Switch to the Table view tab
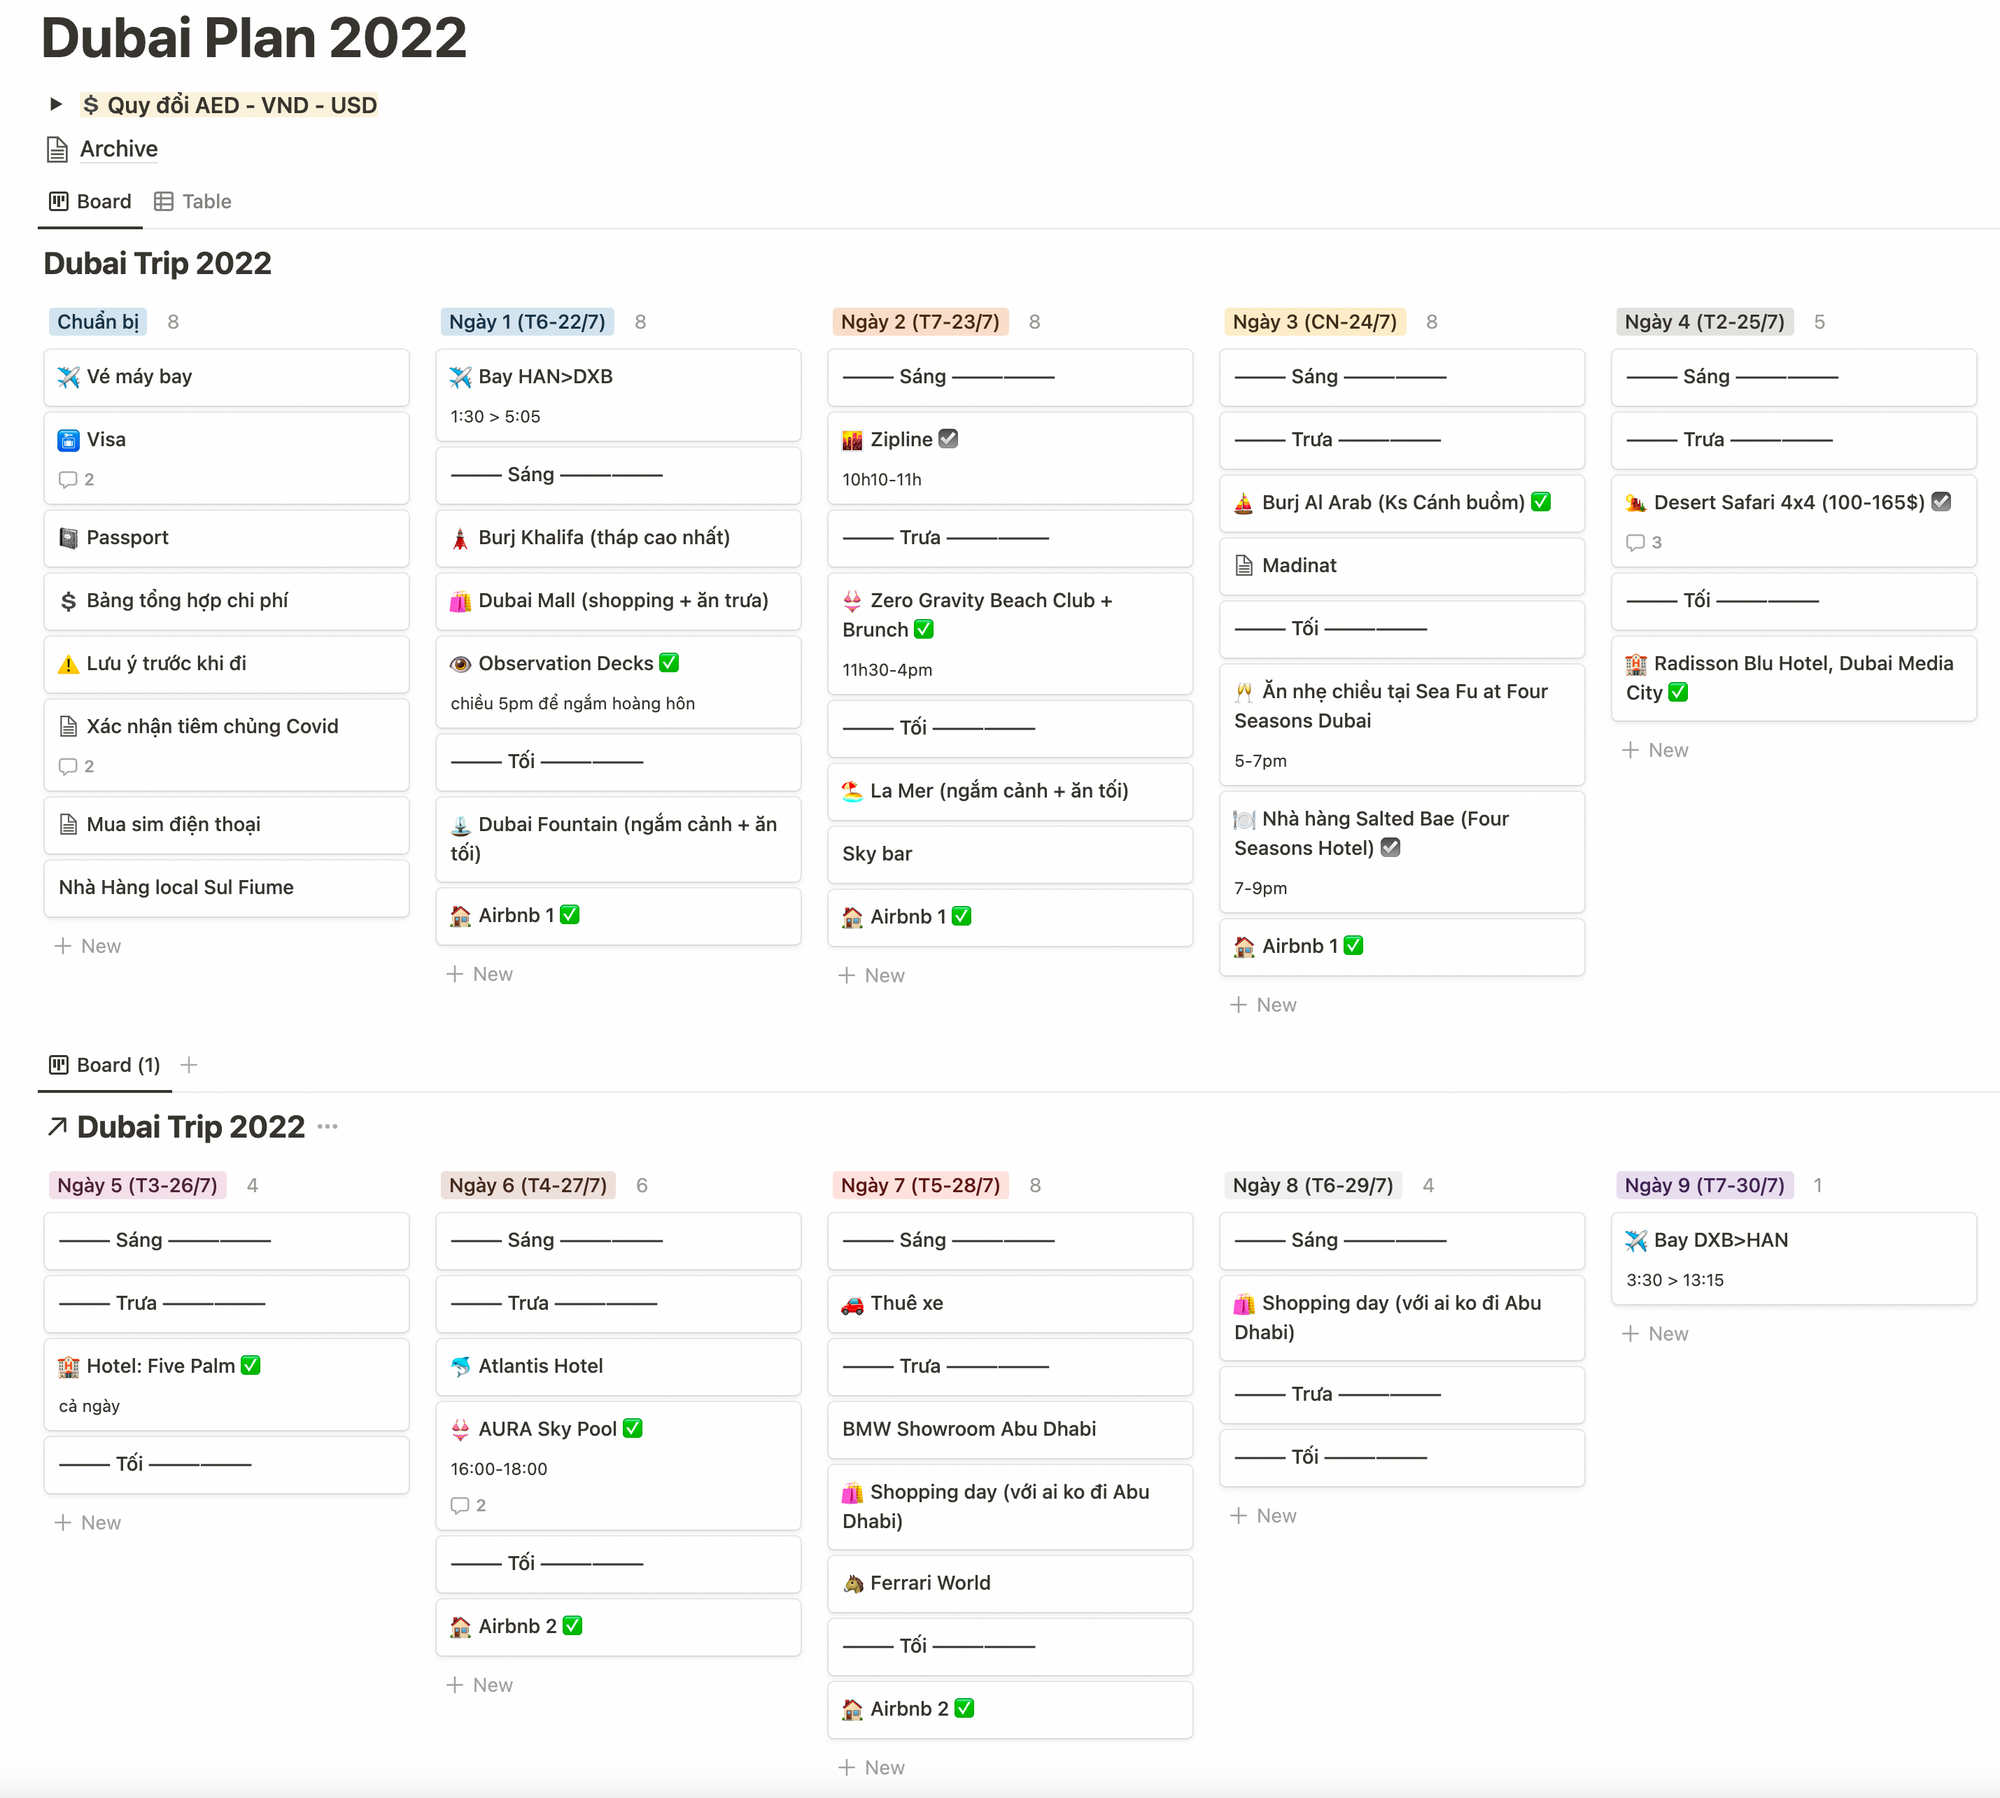Viewport: 2000px width, 1798px height. point(193,201)
